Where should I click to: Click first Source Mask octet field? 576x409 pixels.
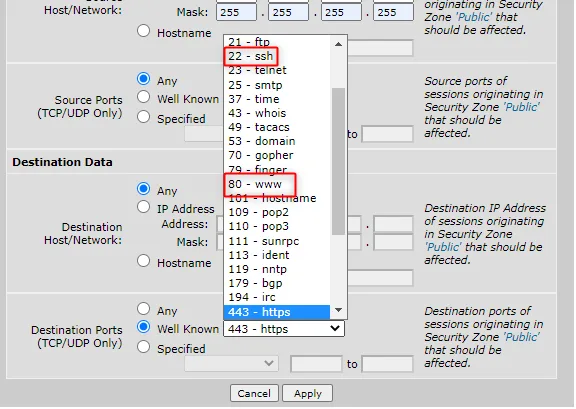[236, 12]
